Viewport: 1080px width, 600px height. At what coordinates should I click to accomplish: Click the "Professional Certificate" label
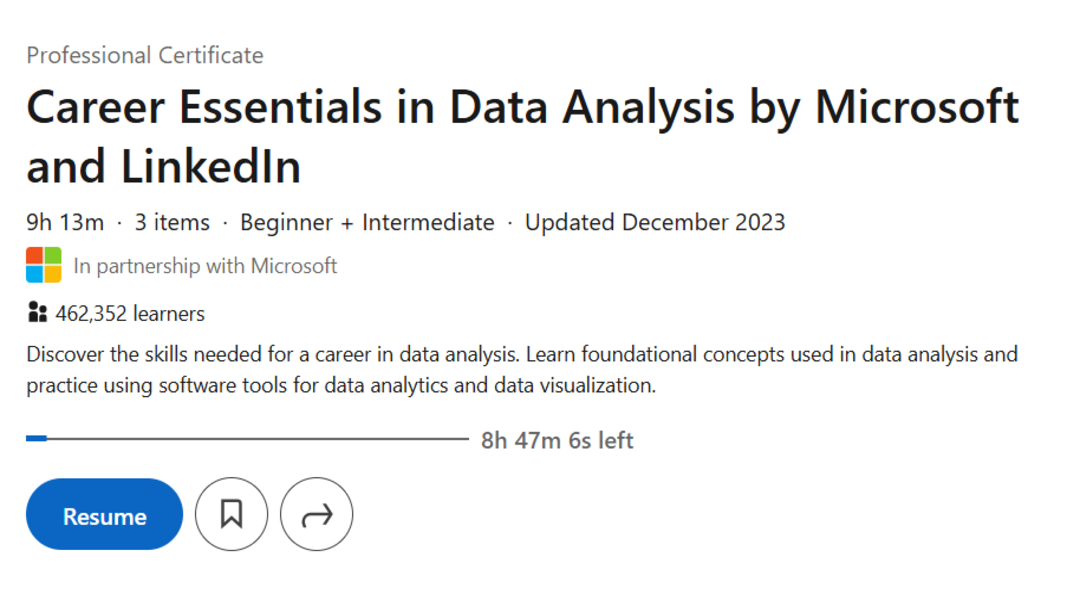pos(145,55)
